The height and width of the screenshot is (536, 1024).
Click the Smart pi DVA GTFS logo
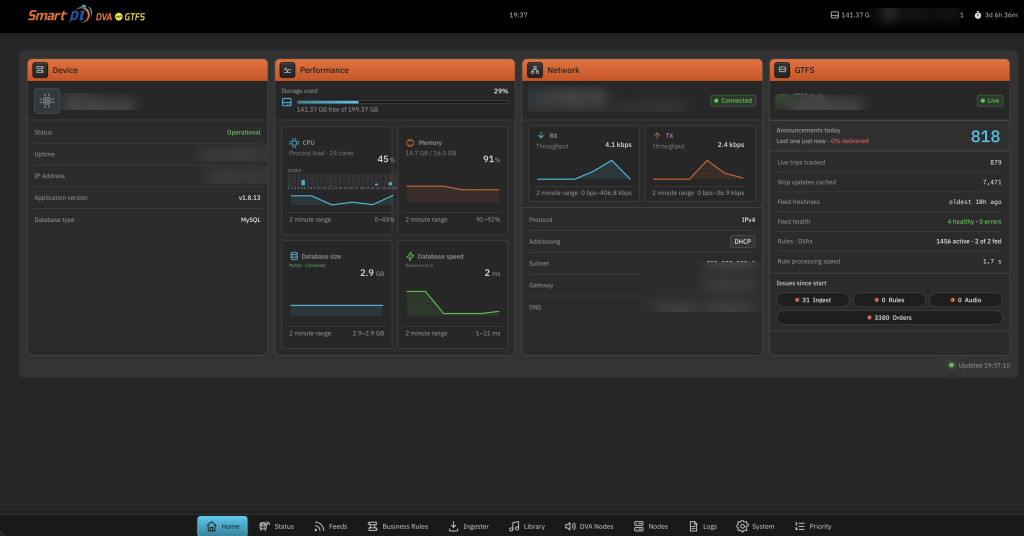point(86,14)
